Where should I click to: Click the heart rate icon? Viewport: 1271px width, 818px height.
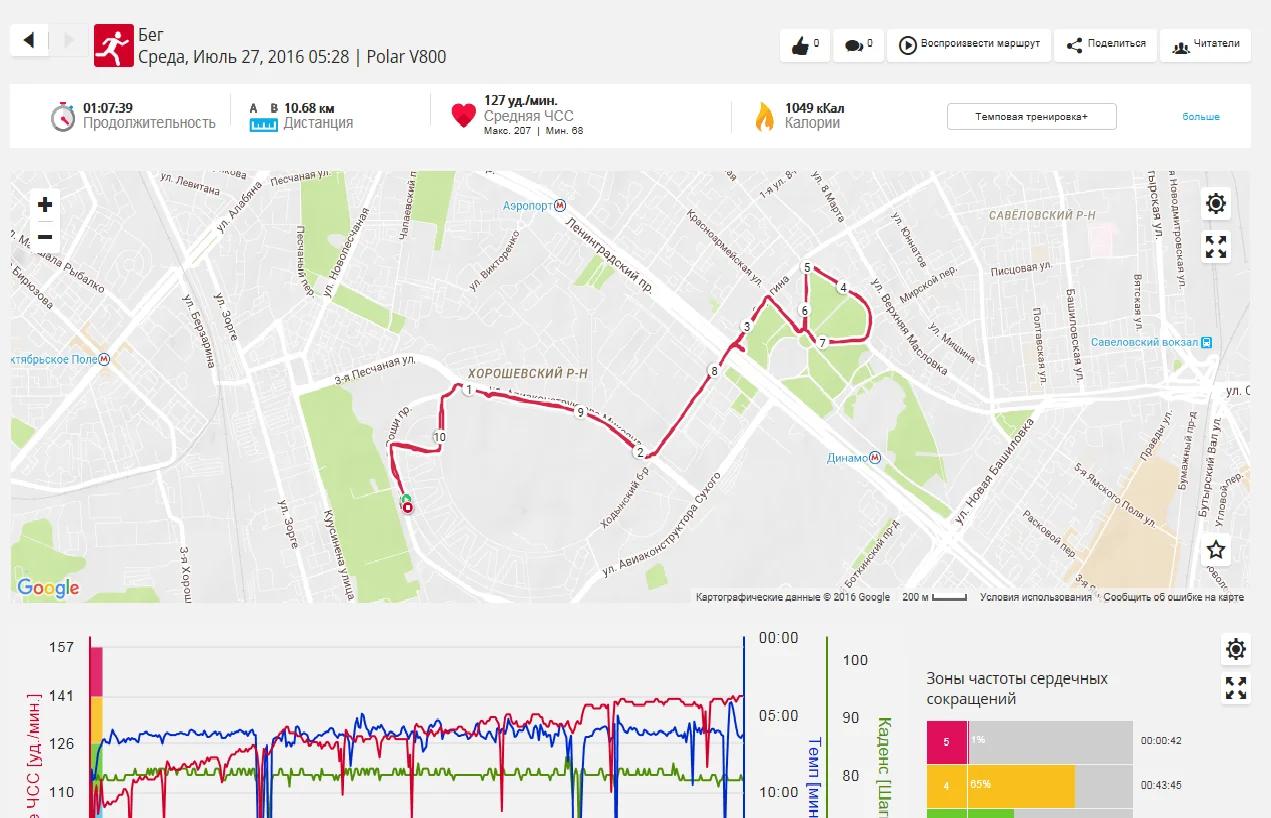coord(464,116)
